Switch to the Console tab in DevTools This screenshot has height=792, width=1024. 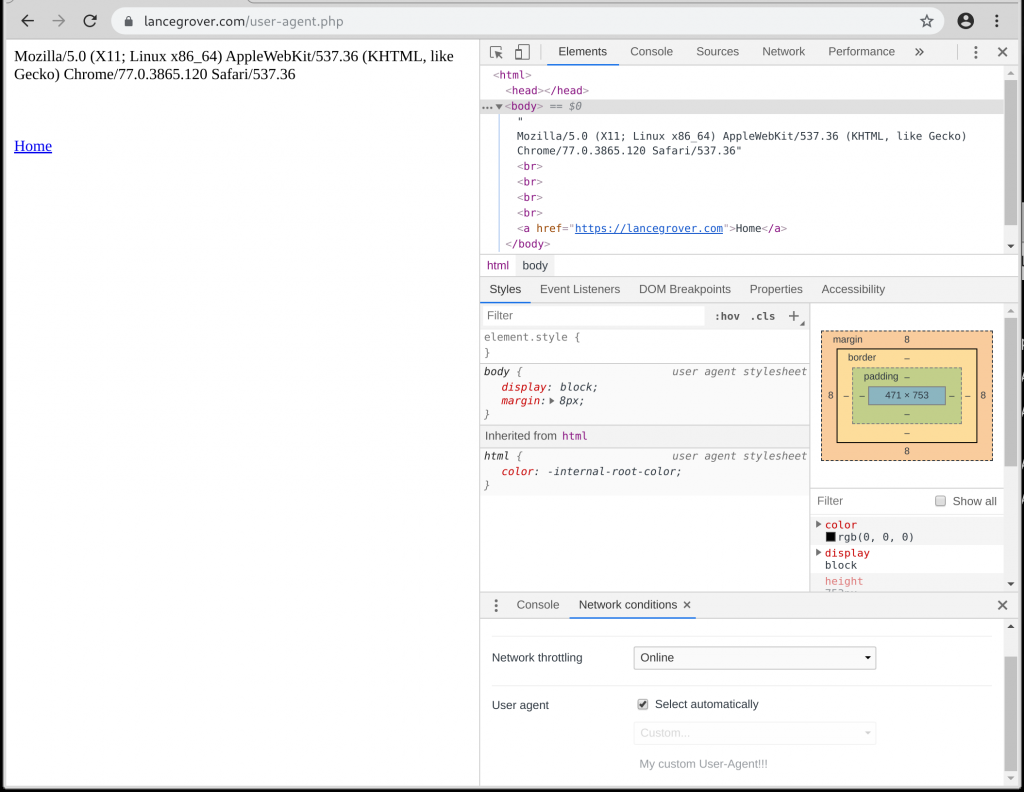[x=651, y=52]
